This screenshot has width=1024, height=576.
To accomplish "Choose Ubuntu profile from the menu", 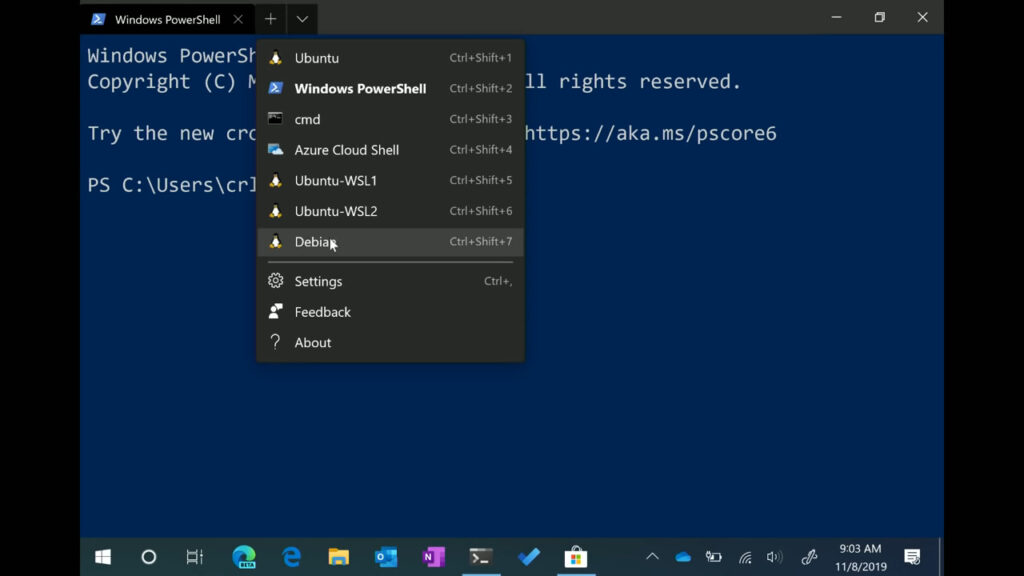I will pyautogui.click(x=391, y=58).
